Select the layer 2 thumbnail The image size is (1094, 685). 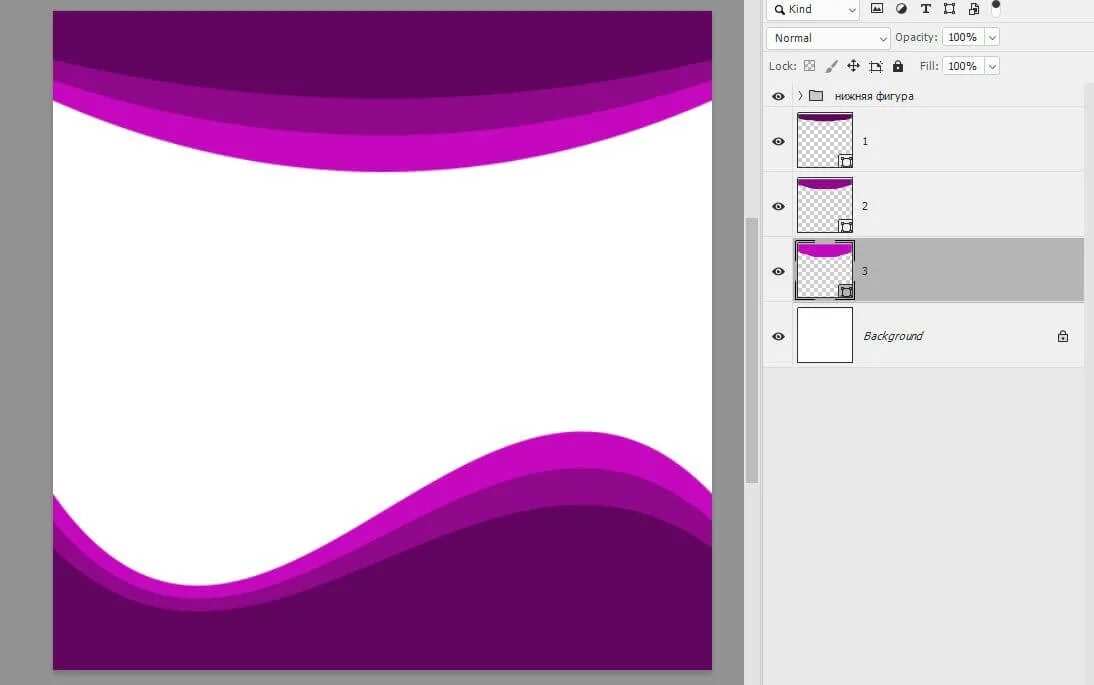coord(825,205)
